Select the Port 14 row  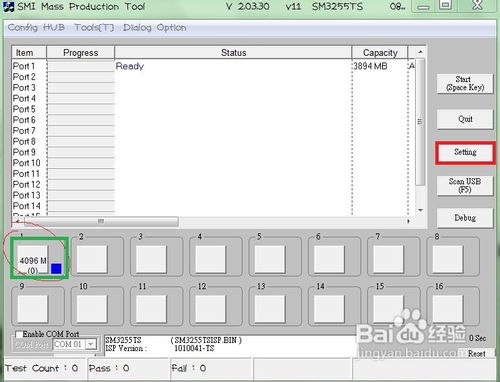tap(213, 206)
